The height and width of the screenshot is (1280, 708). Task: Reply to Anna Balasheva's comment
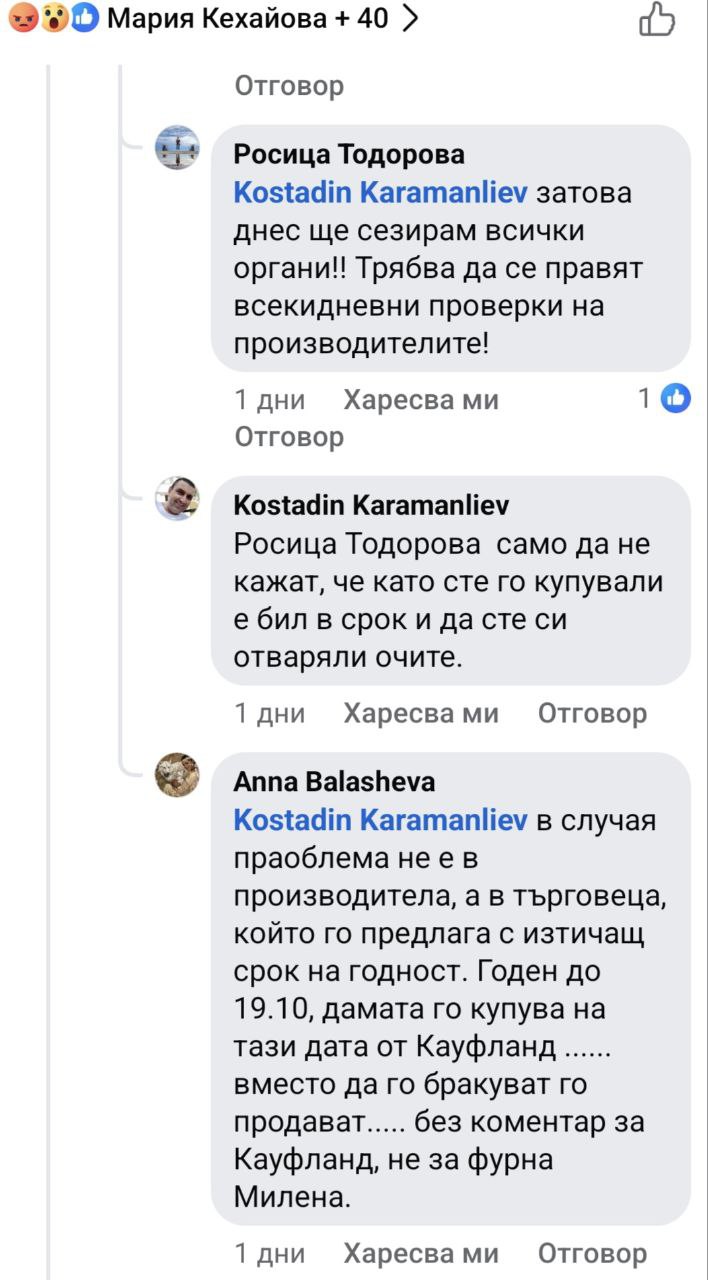(x=592, y=1253)
